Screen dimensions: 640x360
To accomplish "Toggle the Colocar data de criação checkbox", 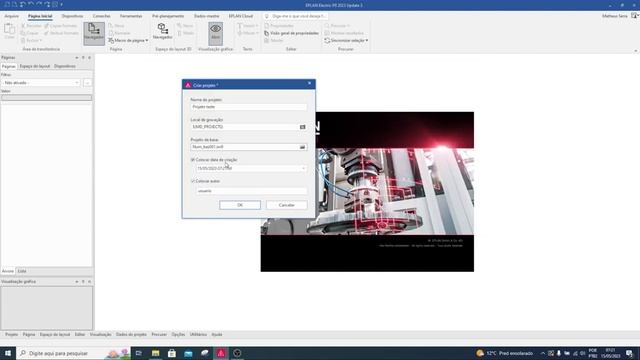I will 193,160.
